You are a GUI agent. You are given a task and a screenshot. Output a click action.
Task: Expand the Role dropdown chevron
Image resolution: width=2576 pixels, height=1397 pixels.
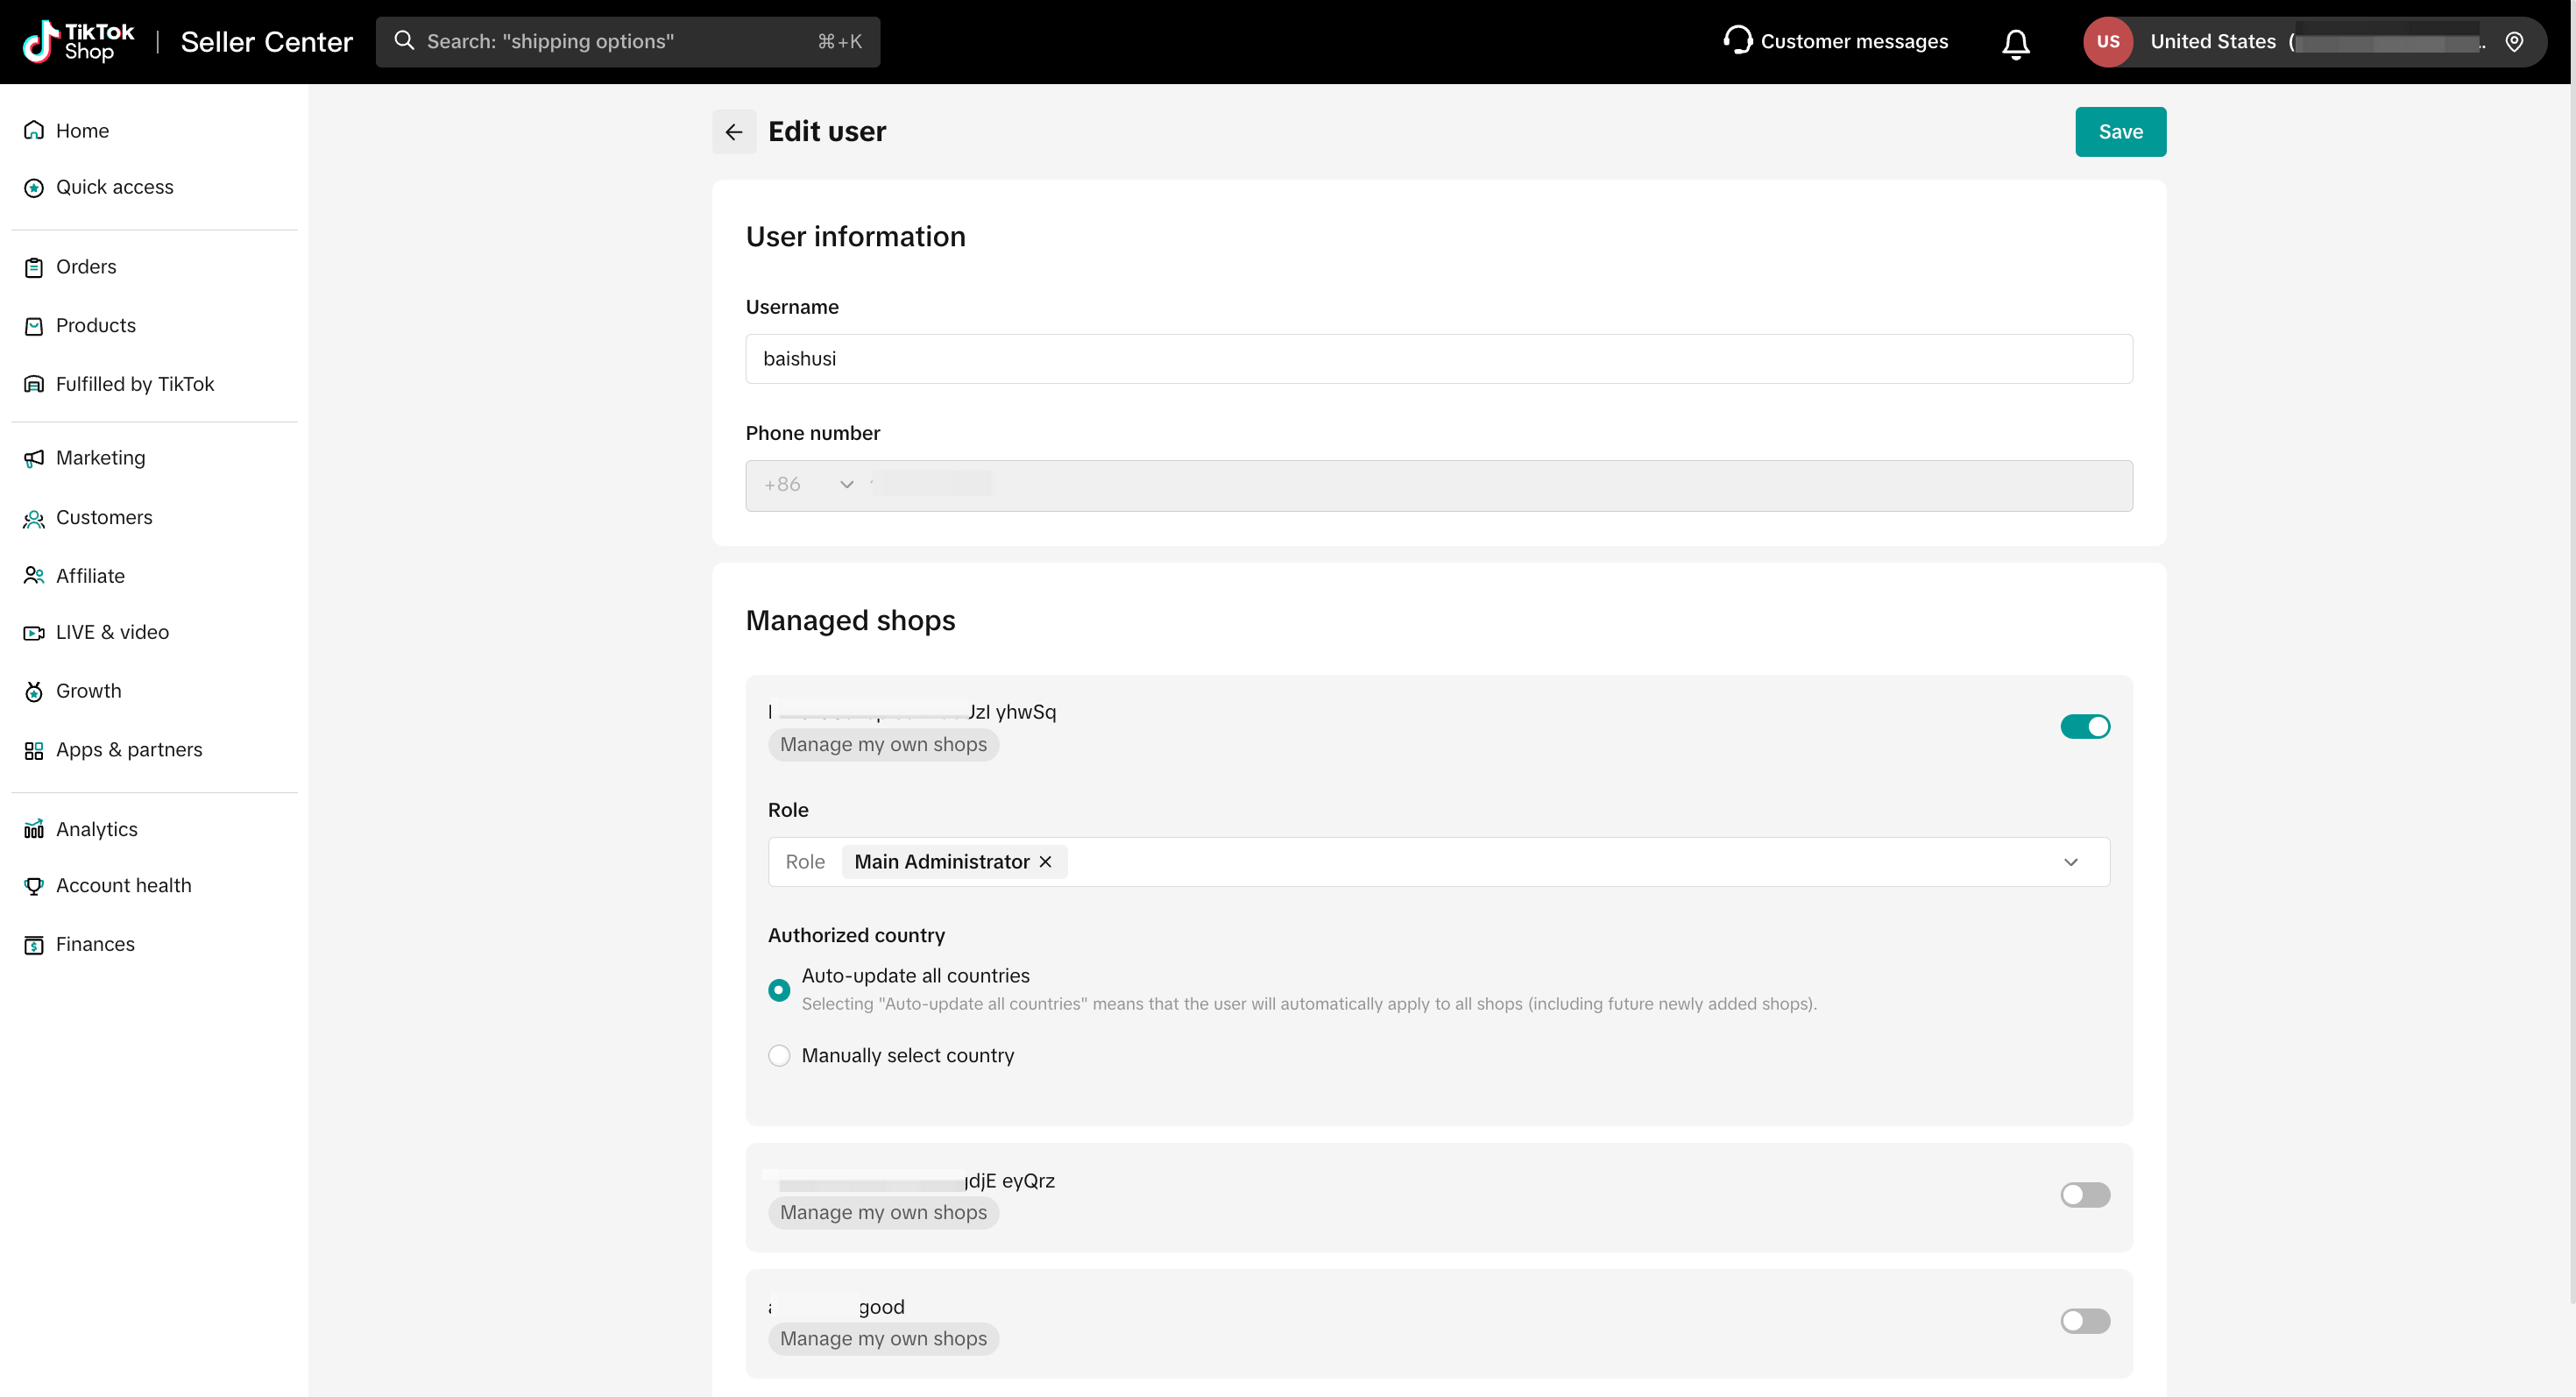tap(2070, 862)
